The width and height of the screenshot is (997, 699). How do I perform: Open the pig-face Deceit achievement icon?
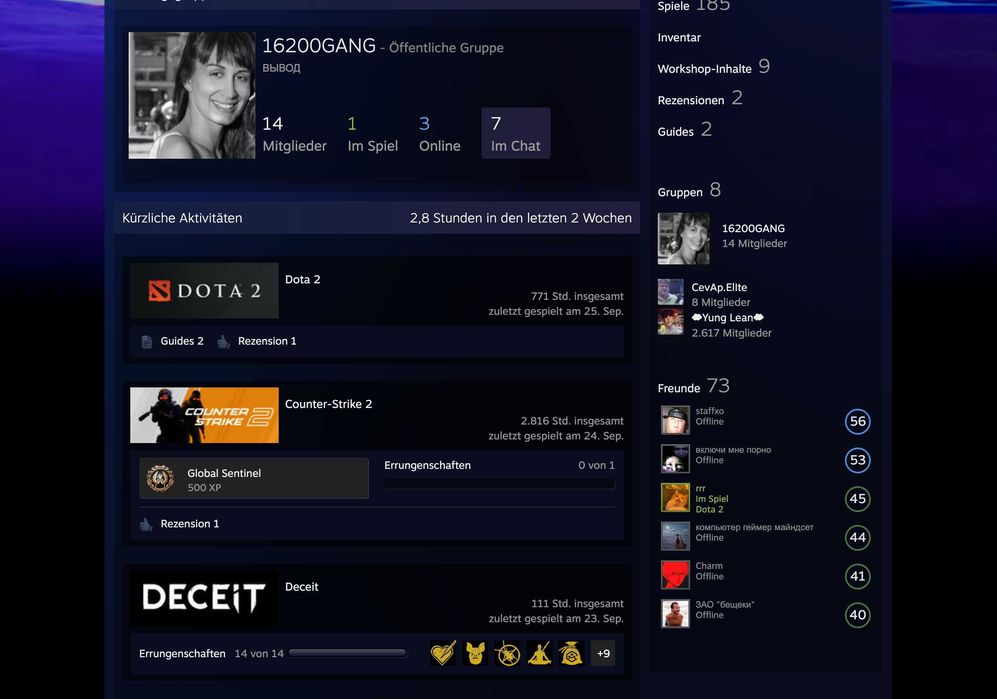[475, 653]
